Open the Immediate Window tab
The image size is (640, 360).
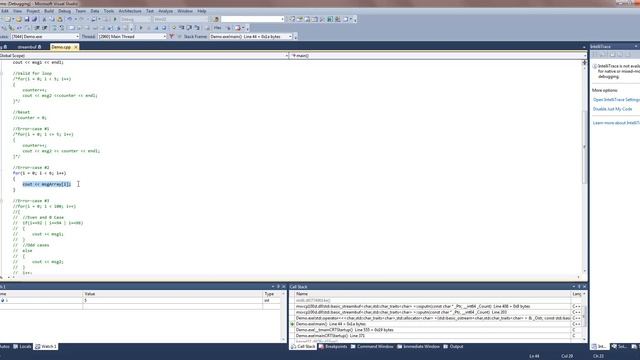[418, 347]
